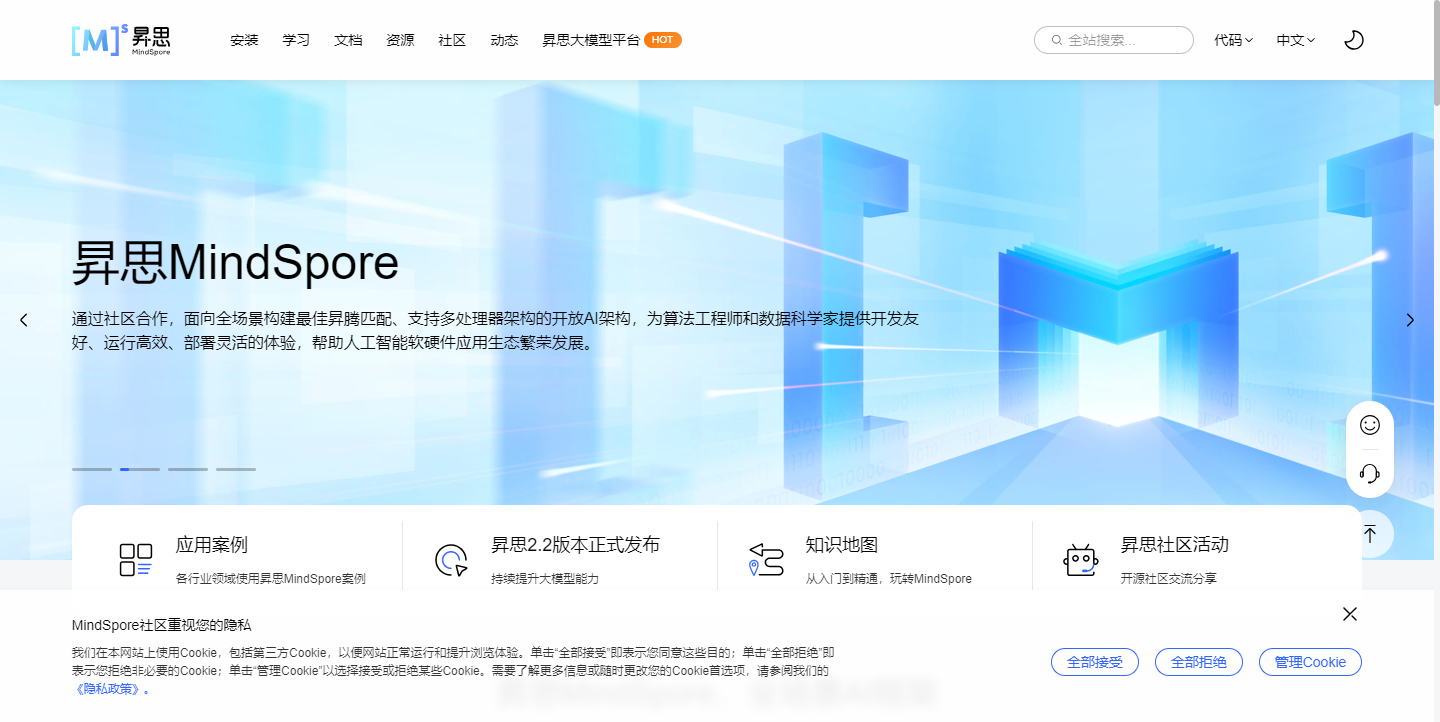
Task: Click 从入门到精通，玩转MindSpore text
Action: [888, 578]
